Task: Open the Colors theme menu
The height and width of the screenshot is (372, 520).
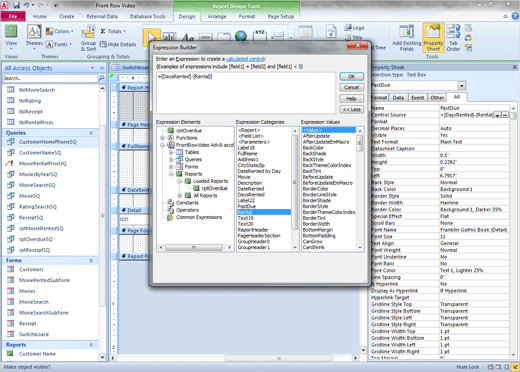Action: (x=60, y=31)
